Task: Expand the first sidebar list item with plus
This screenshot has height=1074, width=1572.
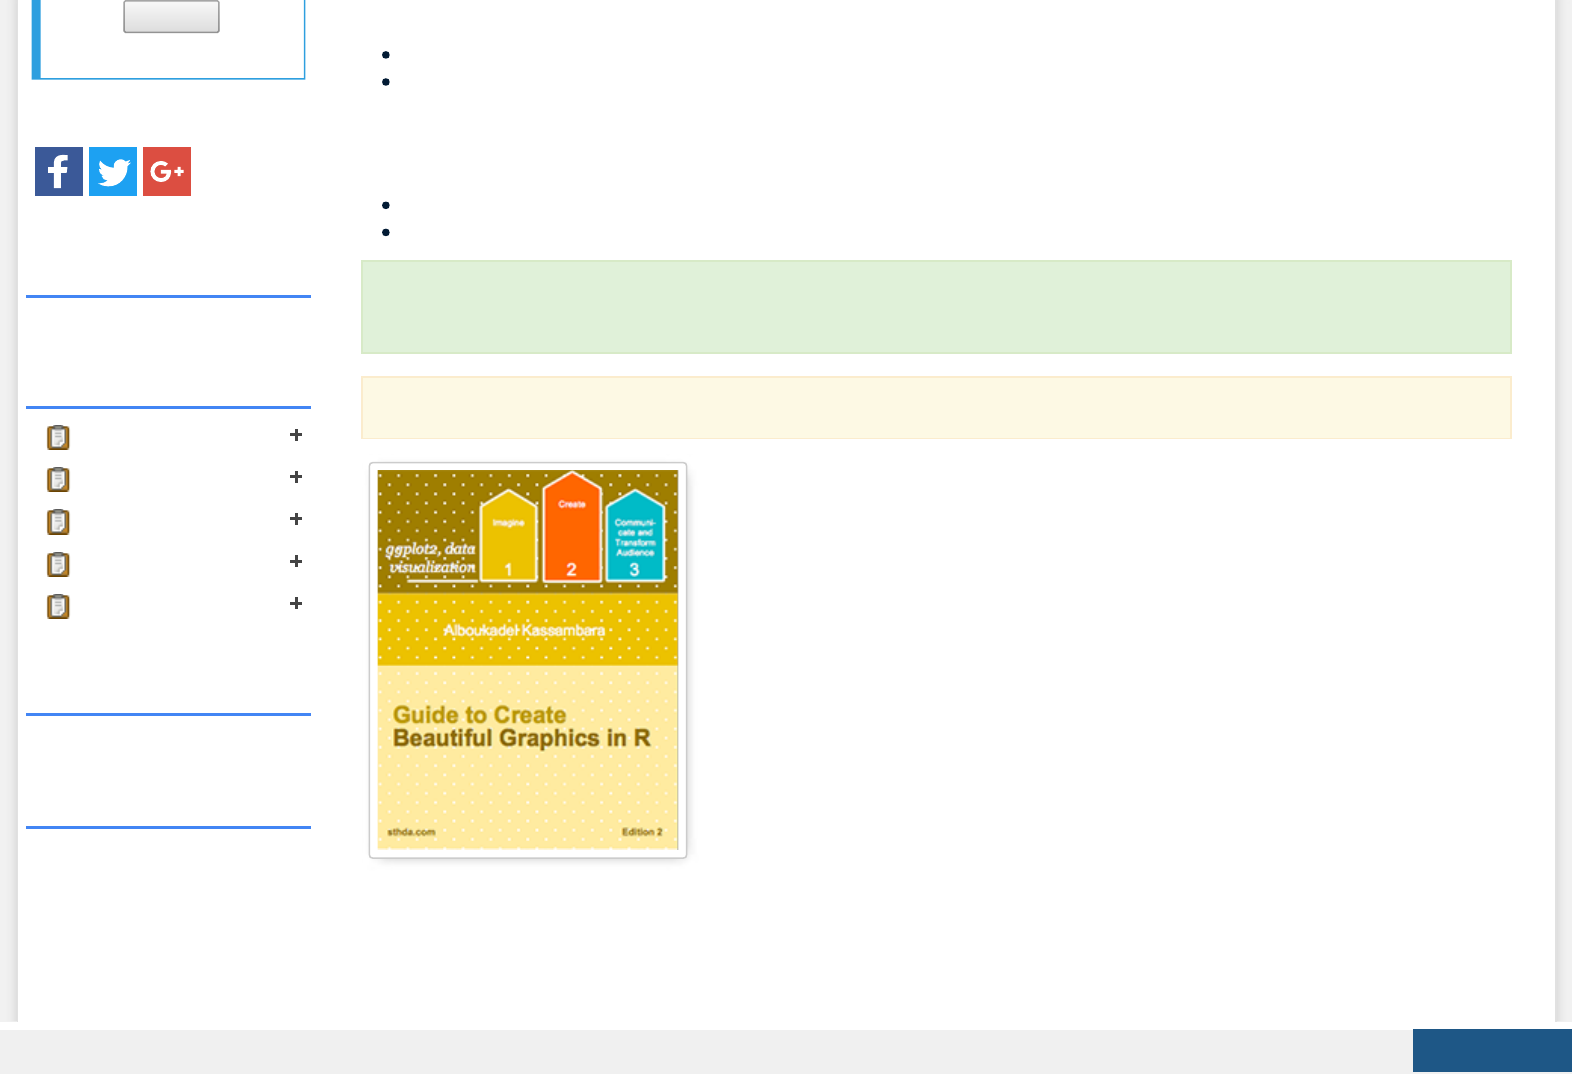Action: click(x=296, y=435)
